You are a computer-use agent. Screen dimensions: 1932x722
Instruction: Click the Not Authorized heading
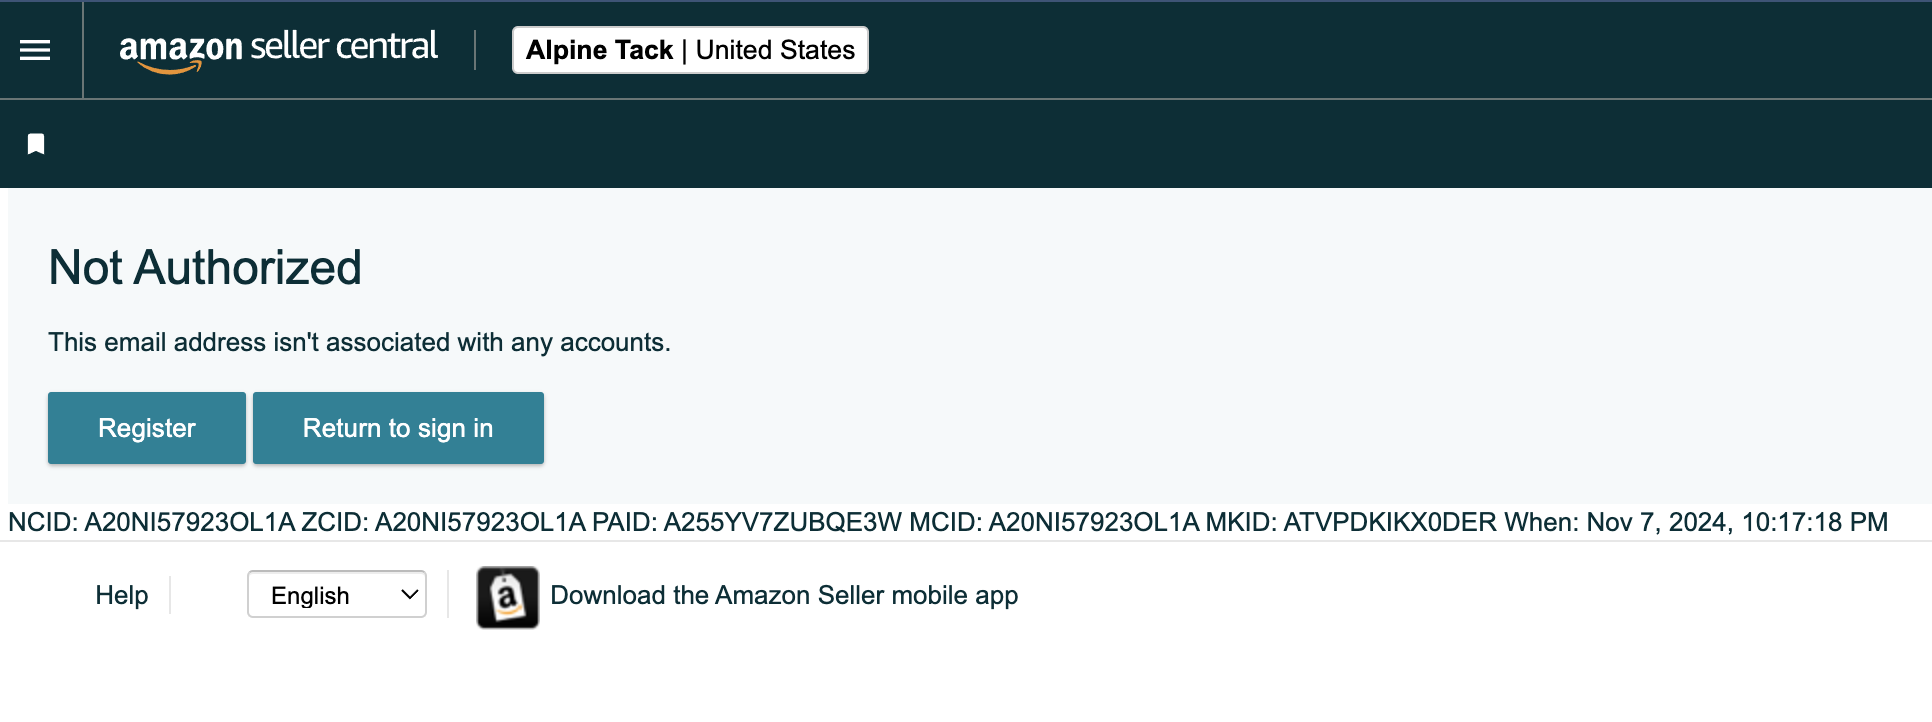click(x=205, y=267)
